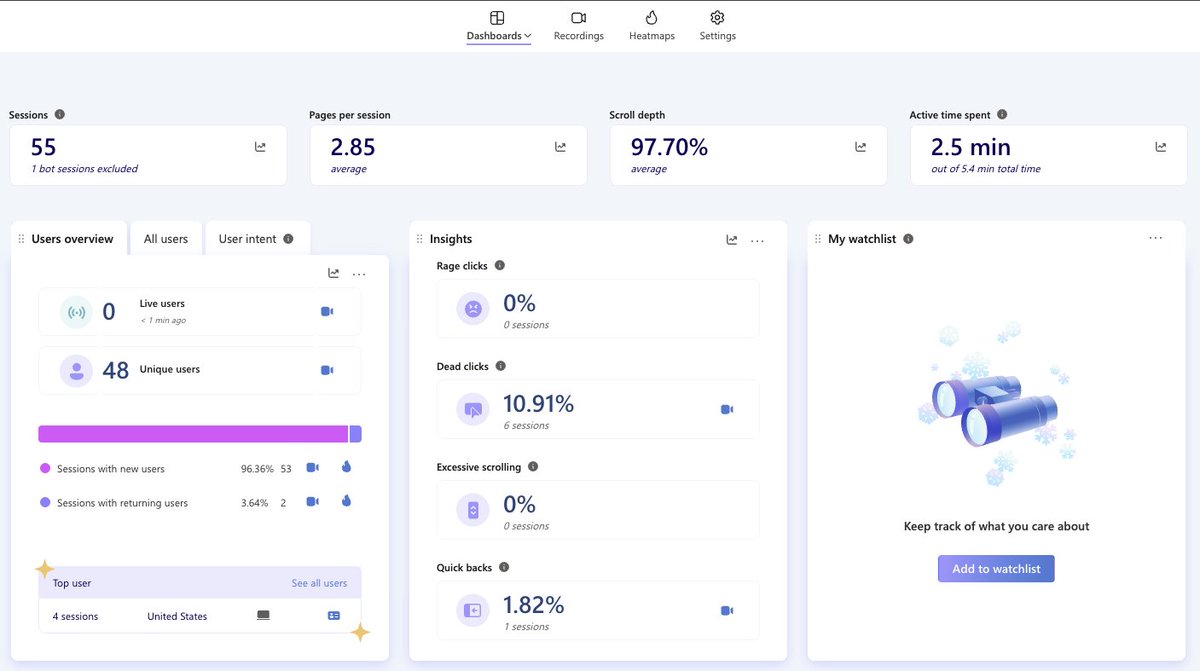
Task: Go to the Heatmaps page
Action: point(652,26)
